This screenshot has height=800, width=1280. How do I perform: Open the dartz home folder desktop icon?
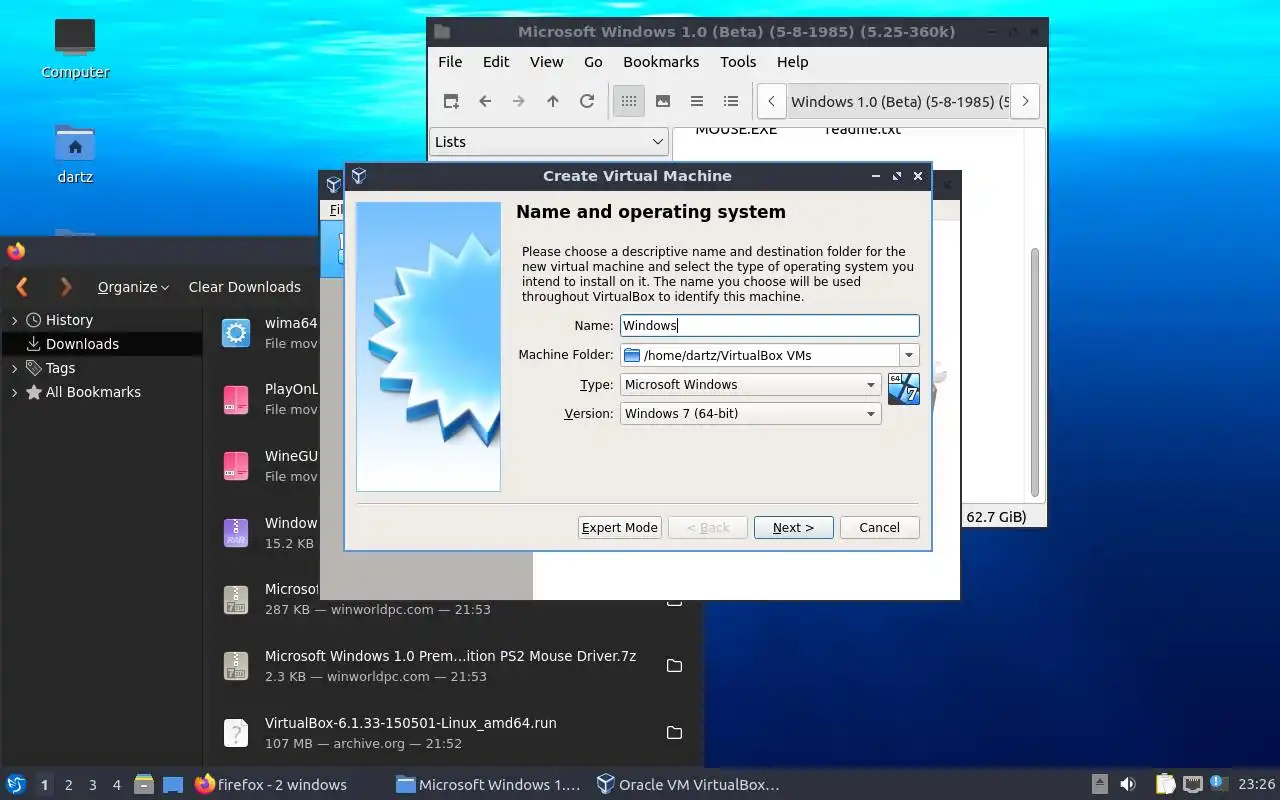click(x=75, y=153)
